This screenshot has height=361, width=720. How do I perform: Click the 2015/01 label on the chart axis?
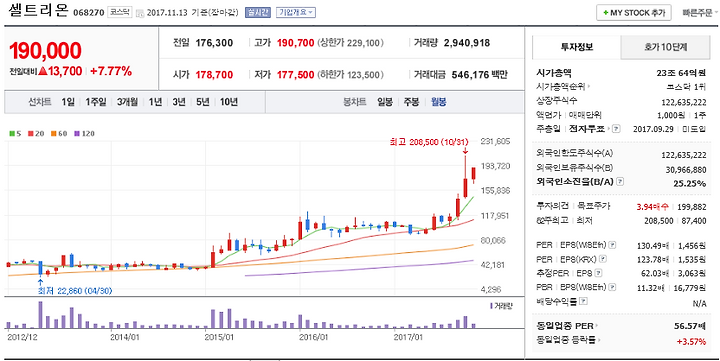click(220, 337)
